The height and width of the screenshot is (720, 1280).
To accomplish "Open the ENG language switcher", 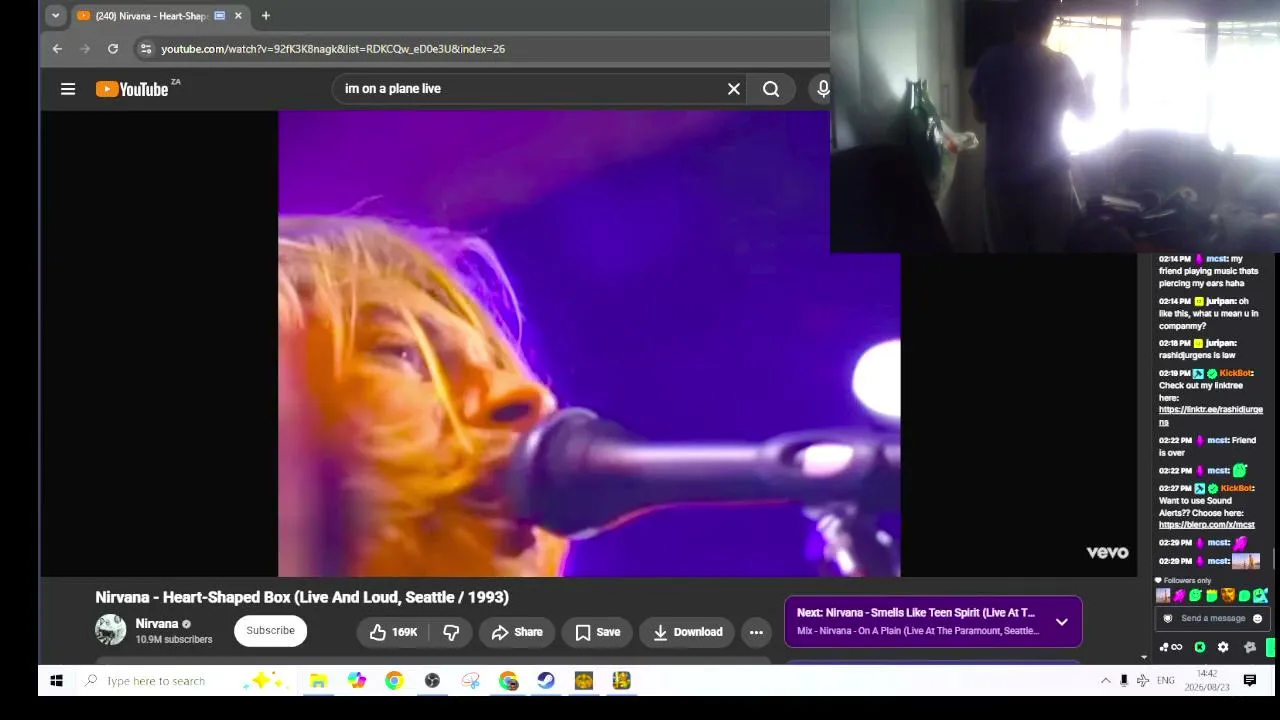I will [x=1166, y=681].
